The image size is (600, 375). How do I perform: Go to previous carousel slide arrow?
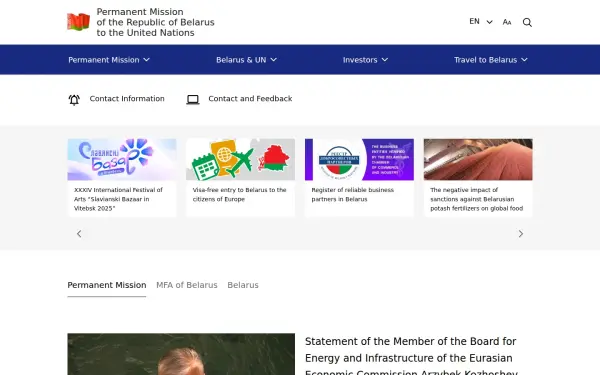79,234
